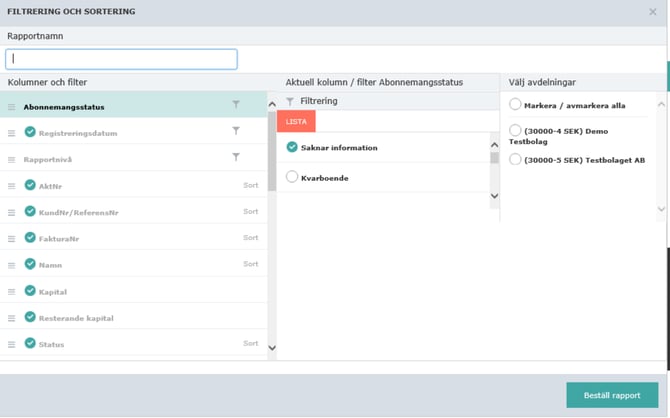Select (30000-4 SEK) Demo Testbolag department
Image resolution: width=670 pixels, height=418 pixels.
[x=515, y=131]
